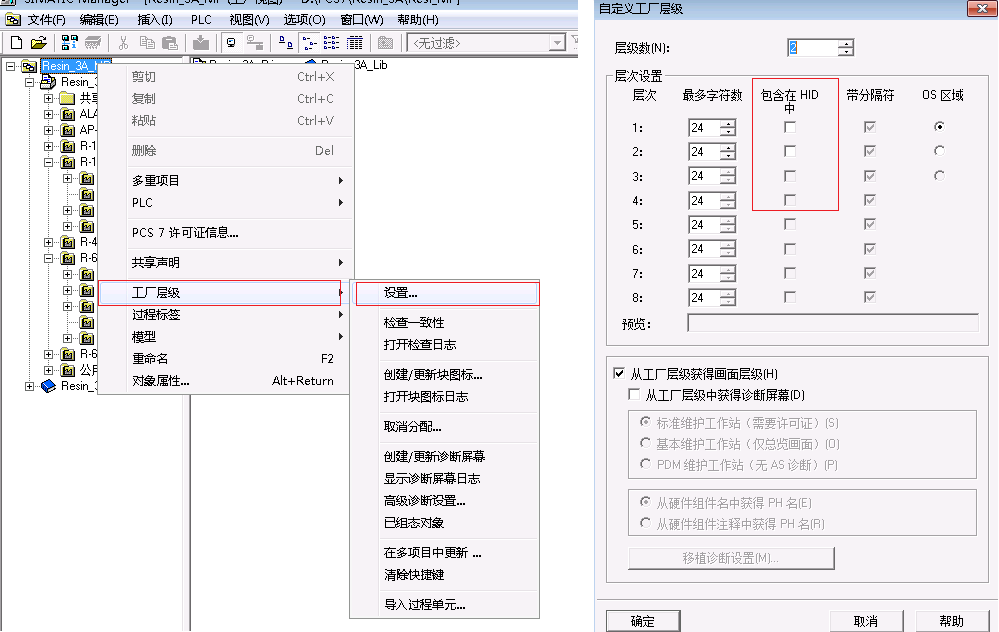This screenshot has width=999, height=632.
Task: Select OS area radio button for level 2
Action: tap(938, 151)
